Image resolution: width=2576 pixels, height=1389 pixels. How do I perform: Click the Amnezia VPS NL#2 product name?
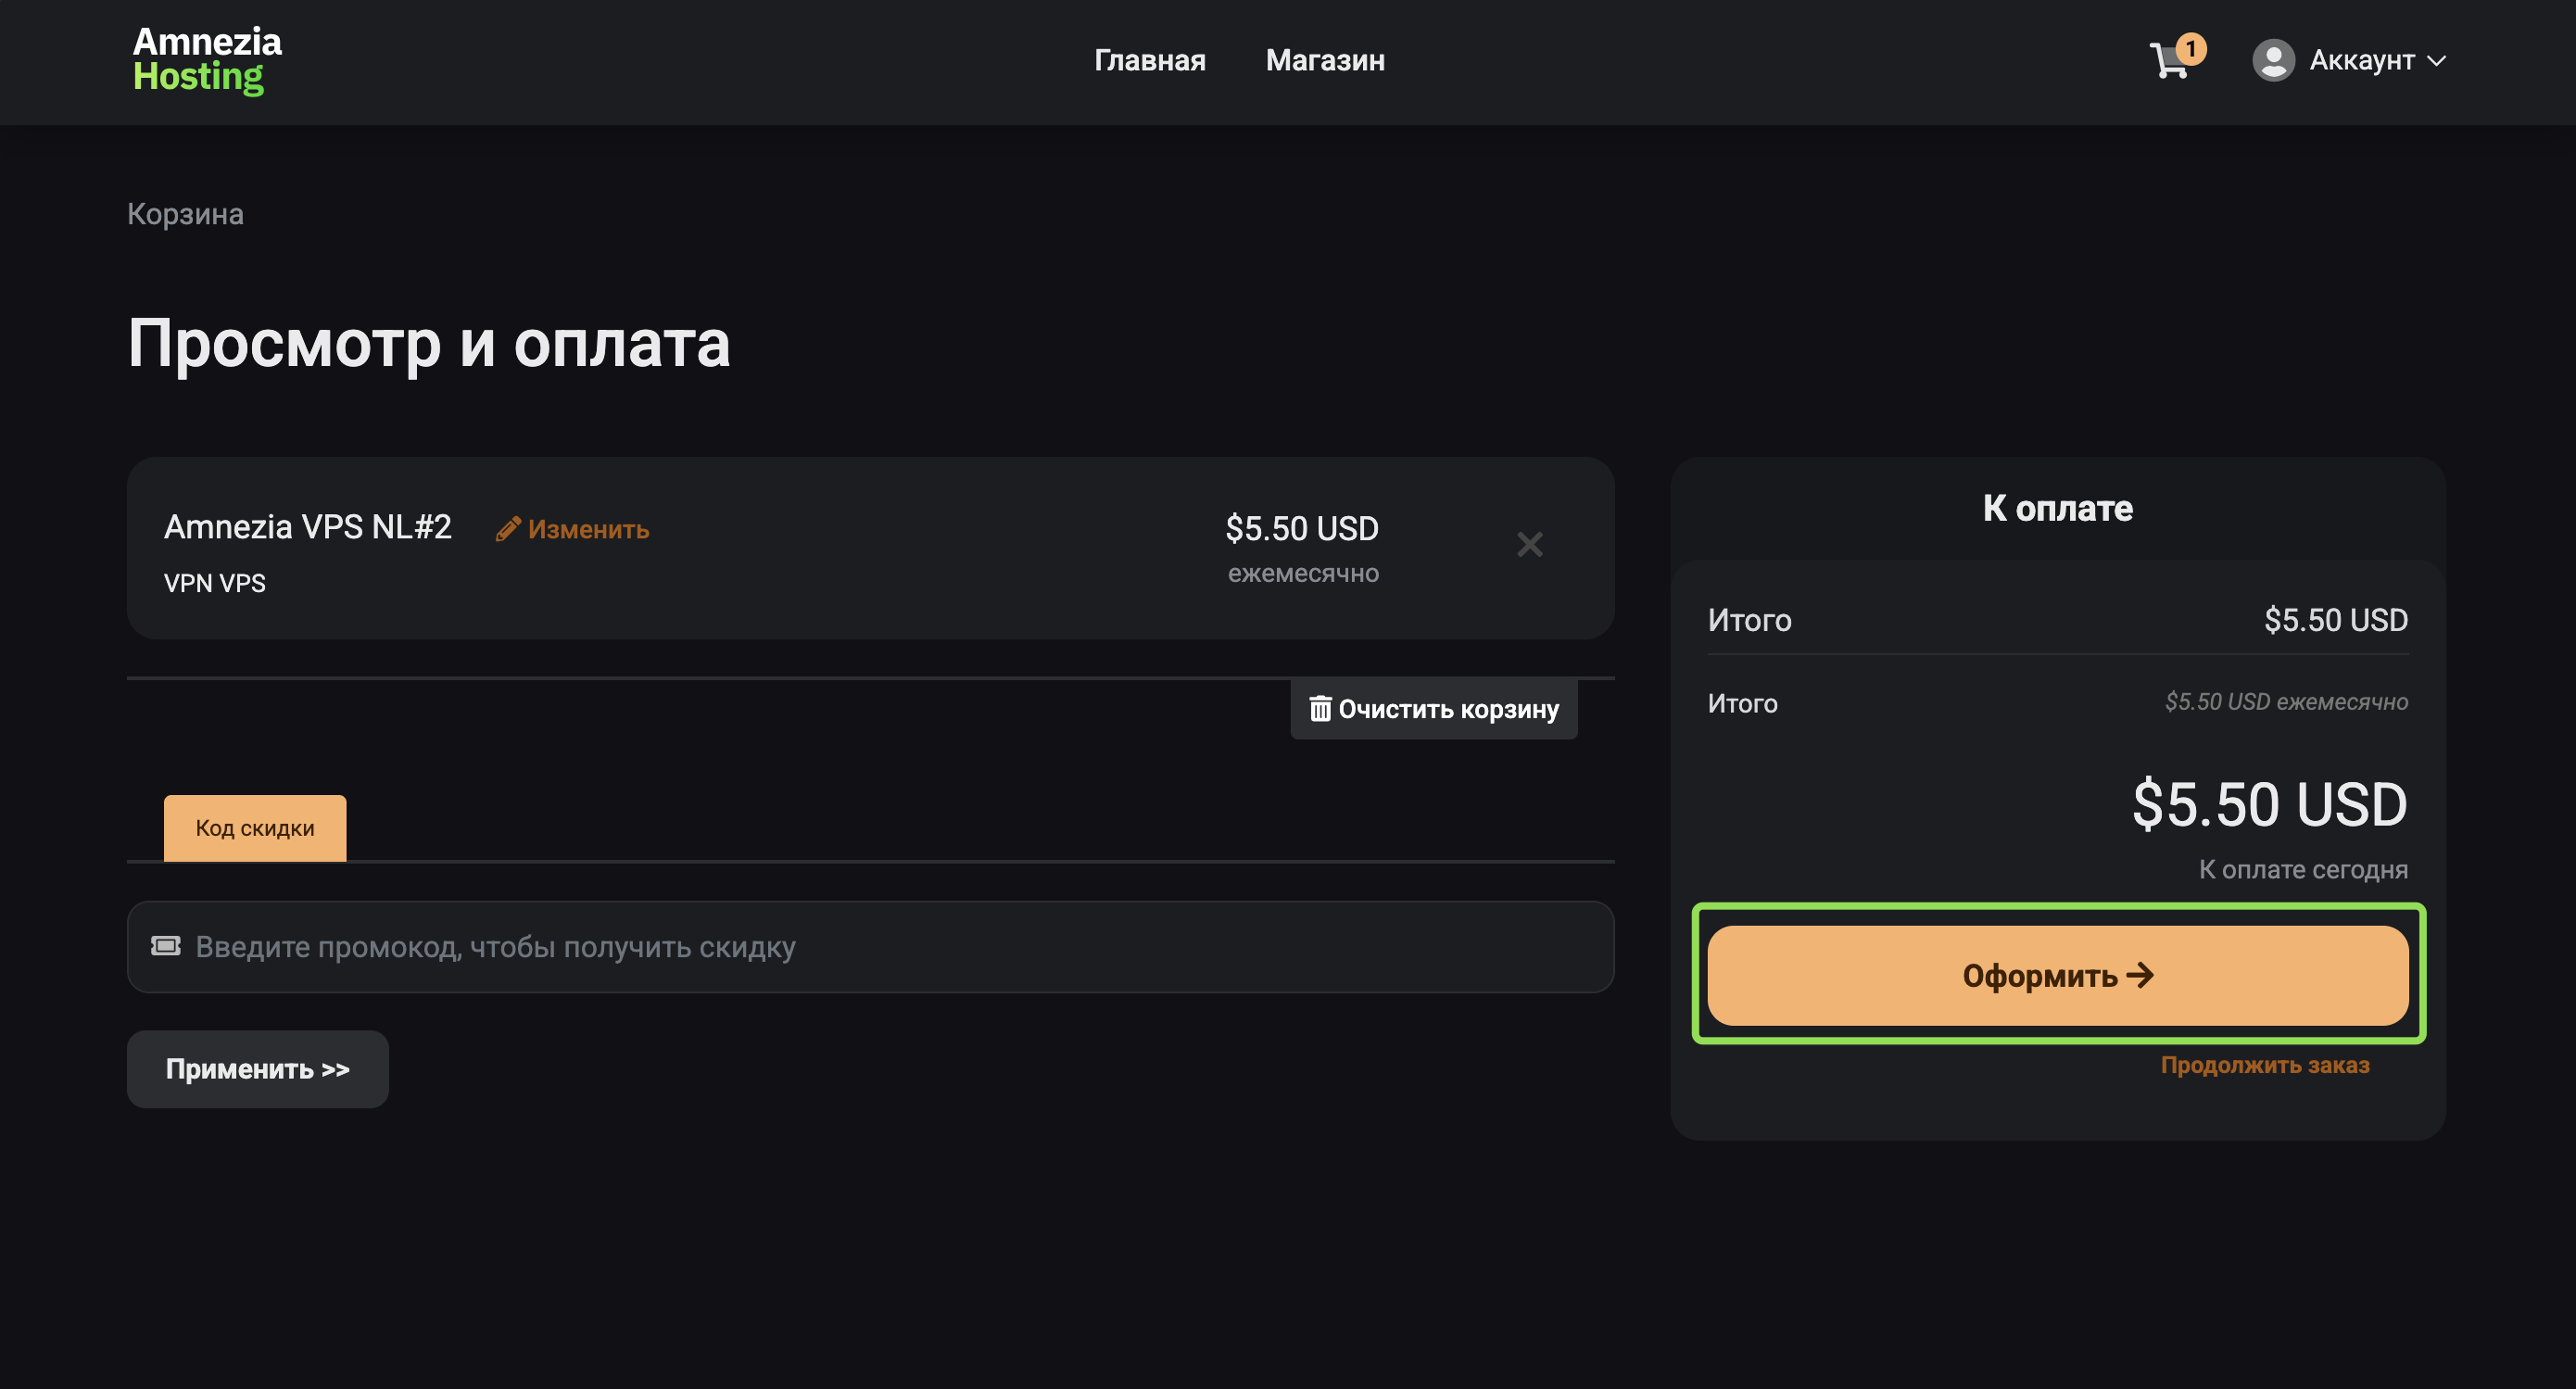(308, 527)
